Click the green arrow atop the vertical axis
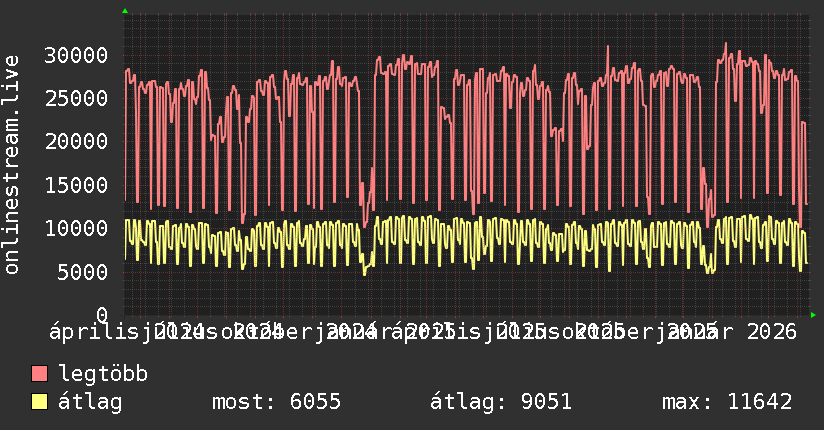 click(125, 11)
